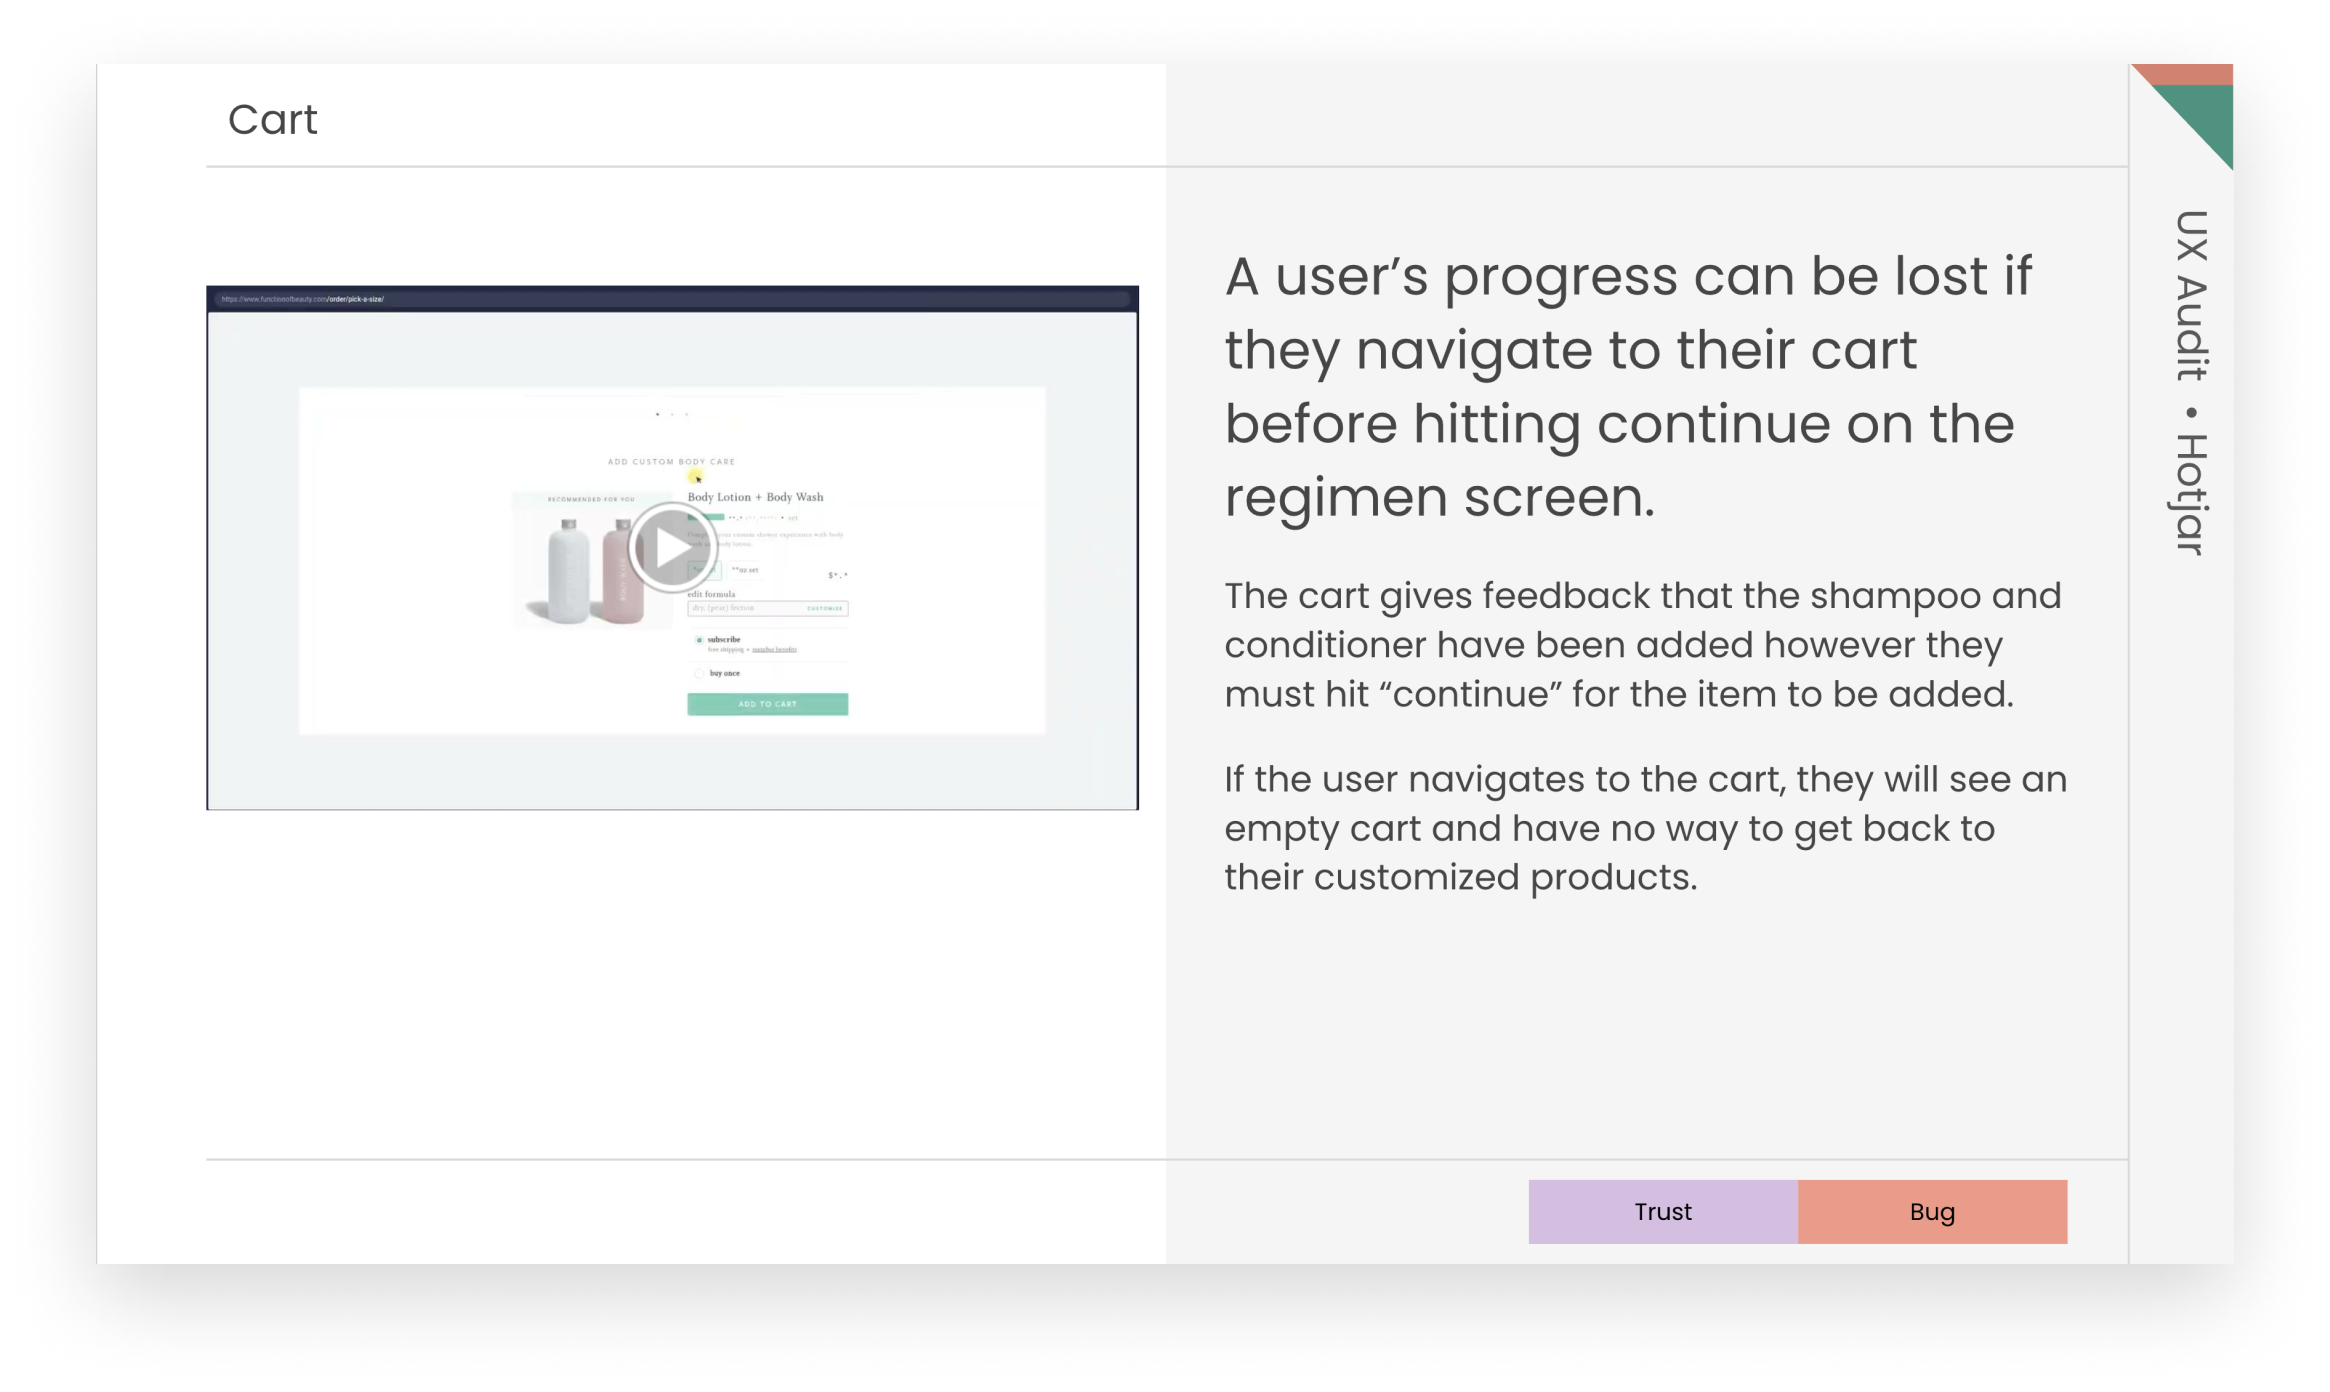Play the embedded Hotjar recording video
2330x1392 pixels.
click(672, 547)
